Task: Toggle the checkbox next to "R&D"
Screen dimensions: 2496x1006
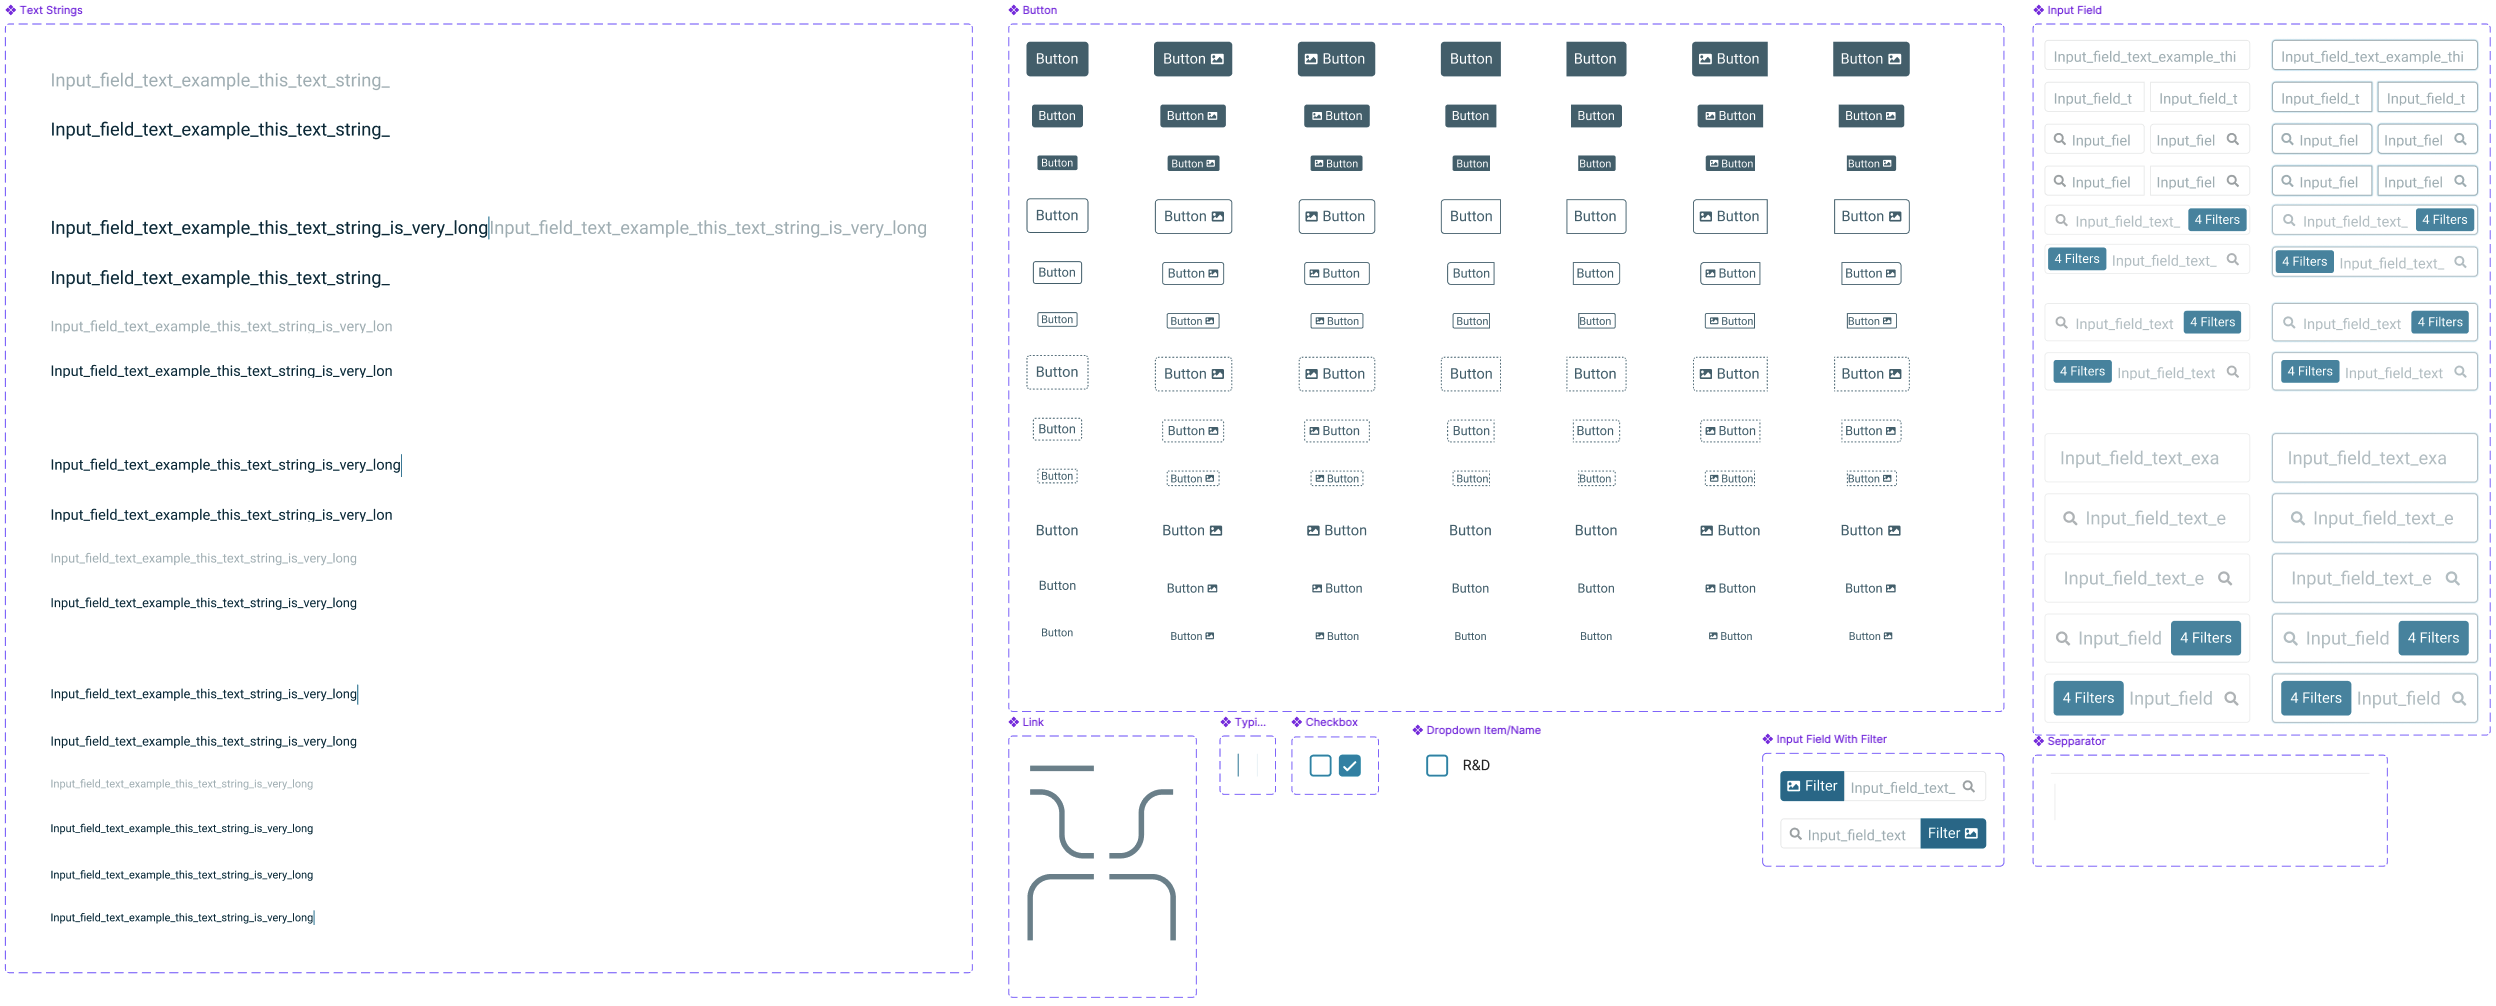Action: point(1437,765)
